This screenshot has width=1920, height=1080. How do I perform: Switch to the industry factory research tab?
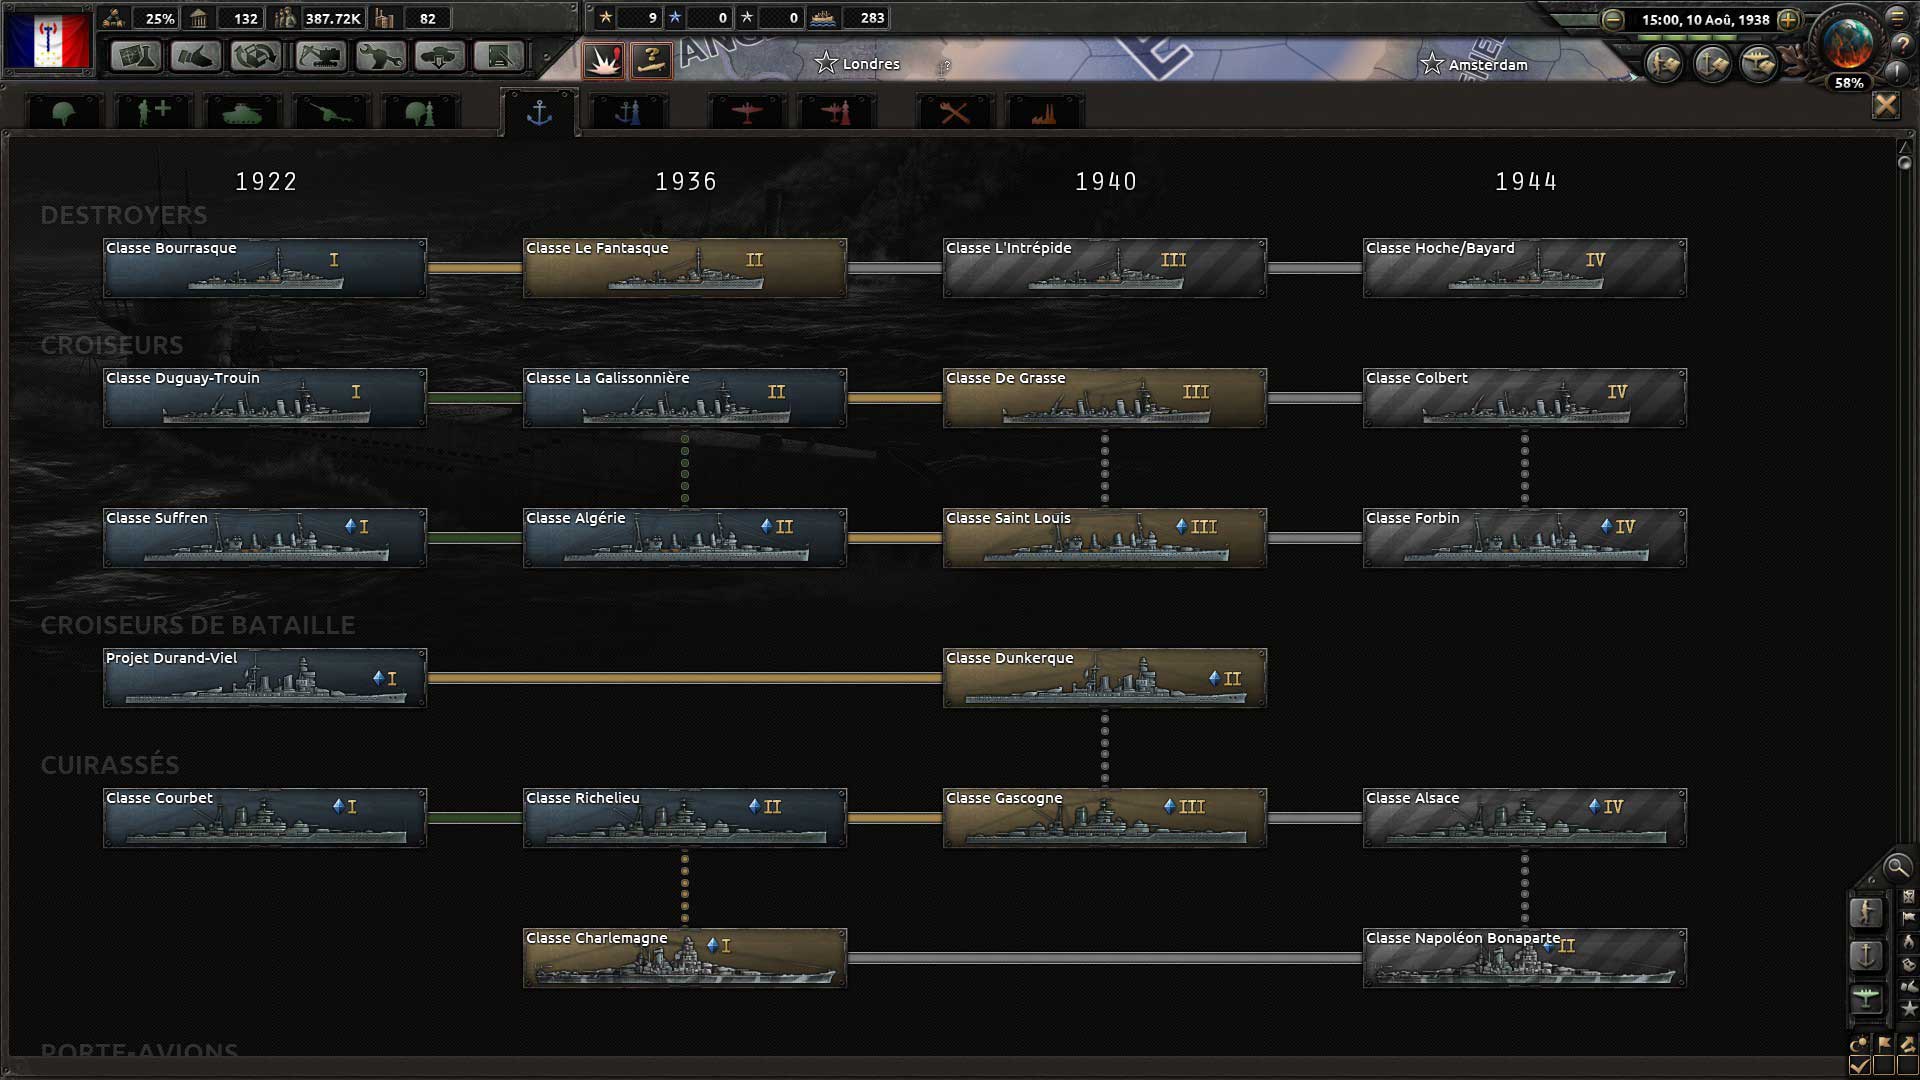tap(1044, 112)
